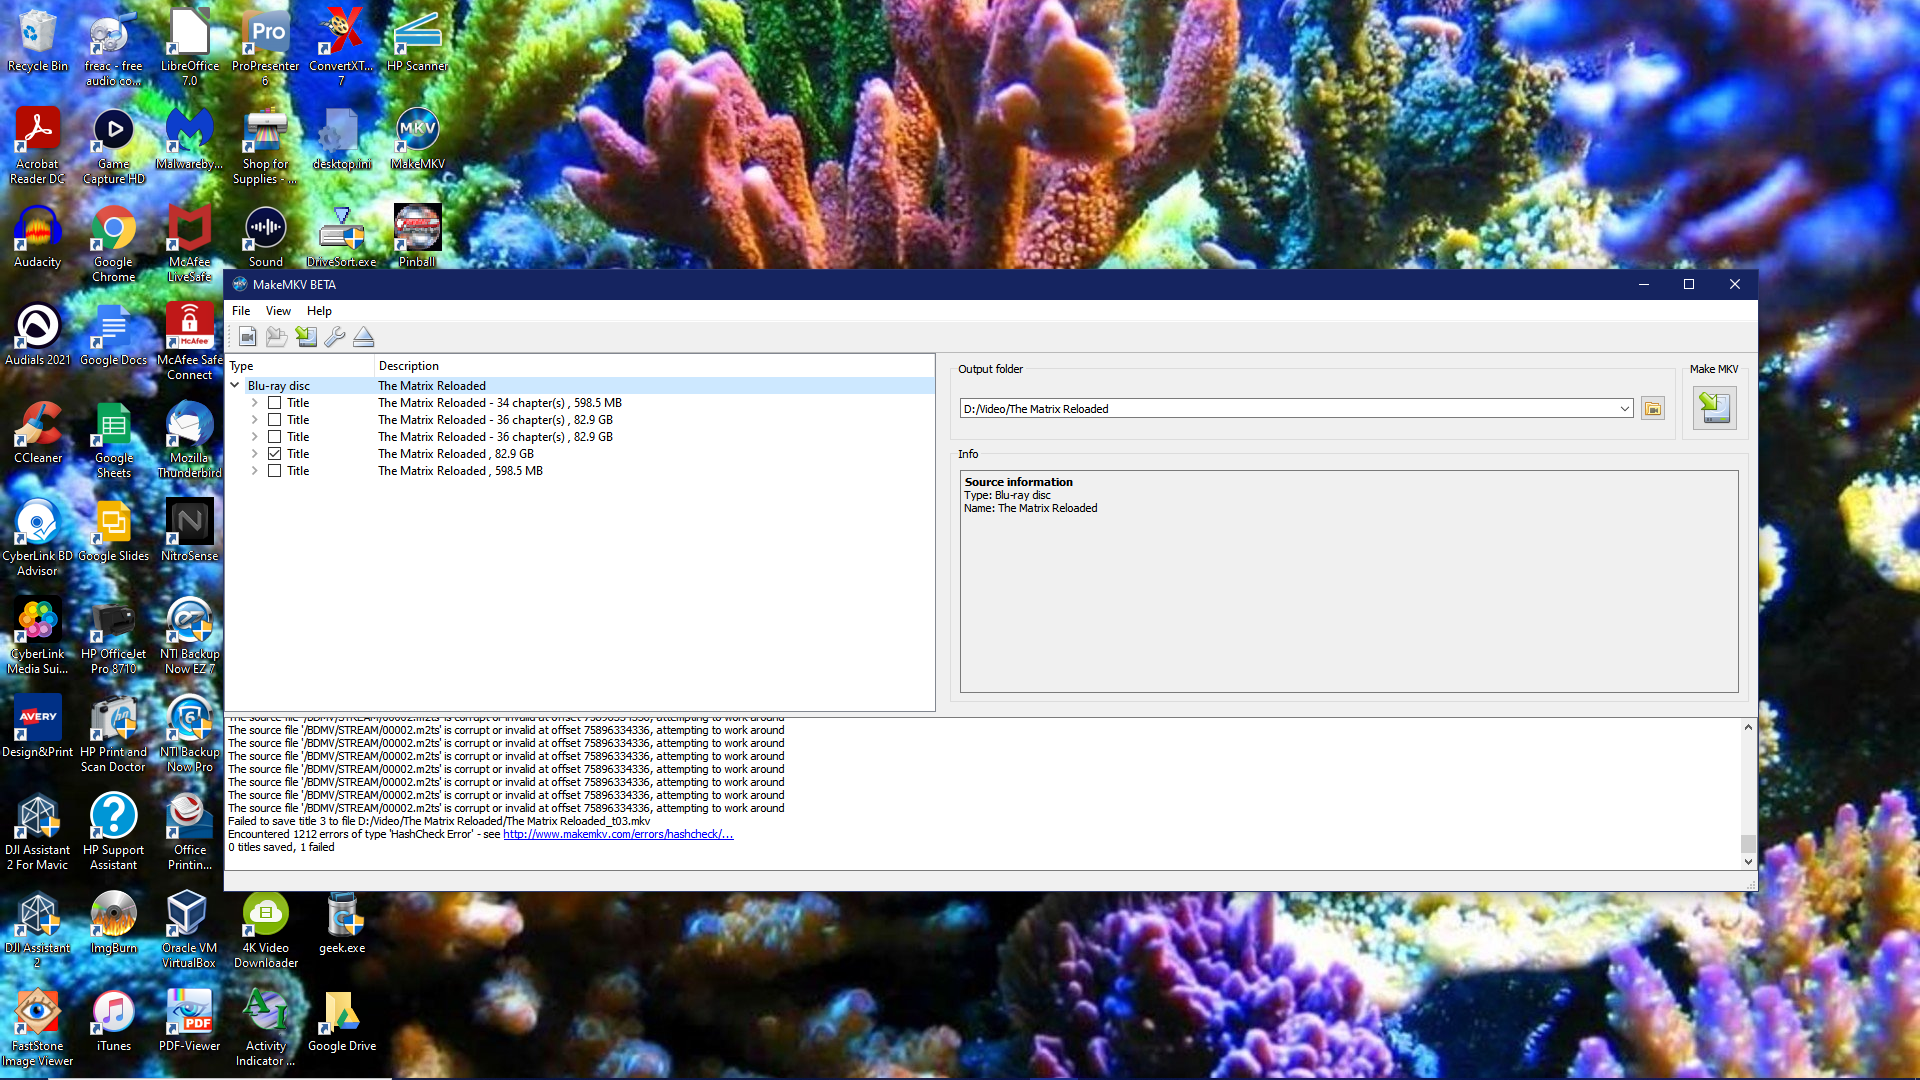Select the Google Sheets desktop icon
Image resolution: width=1920 pixels, height=1080 pixels.
(114, 440)
